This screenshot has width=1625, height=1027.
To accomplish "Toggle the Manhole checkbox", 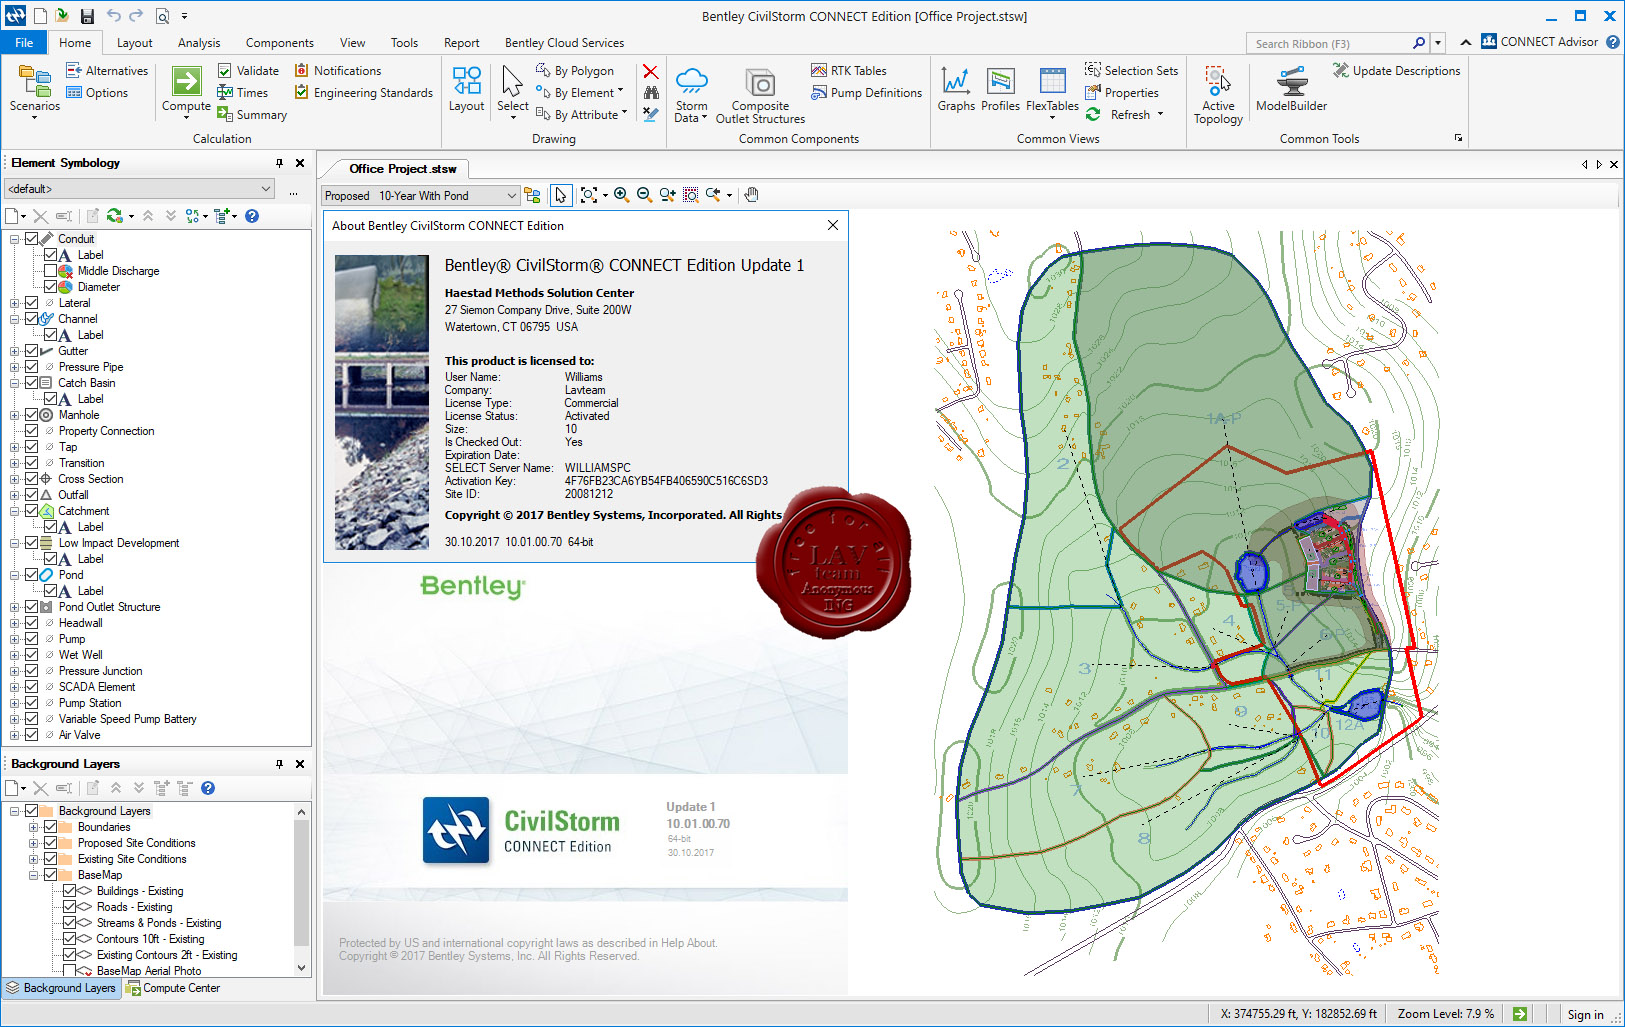I will coord(31,415).
